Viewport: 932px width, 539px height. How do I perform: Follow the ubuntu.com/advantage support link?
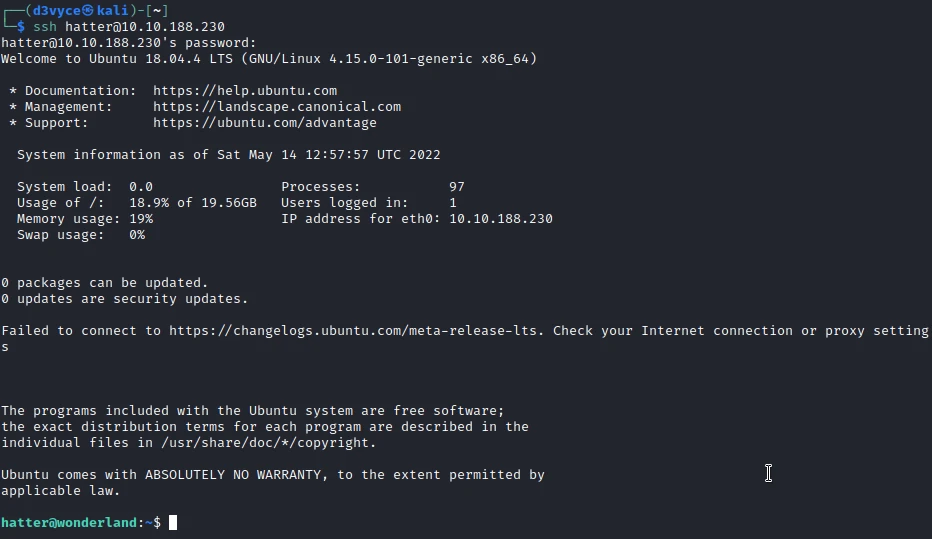click(x=265, y=123)
